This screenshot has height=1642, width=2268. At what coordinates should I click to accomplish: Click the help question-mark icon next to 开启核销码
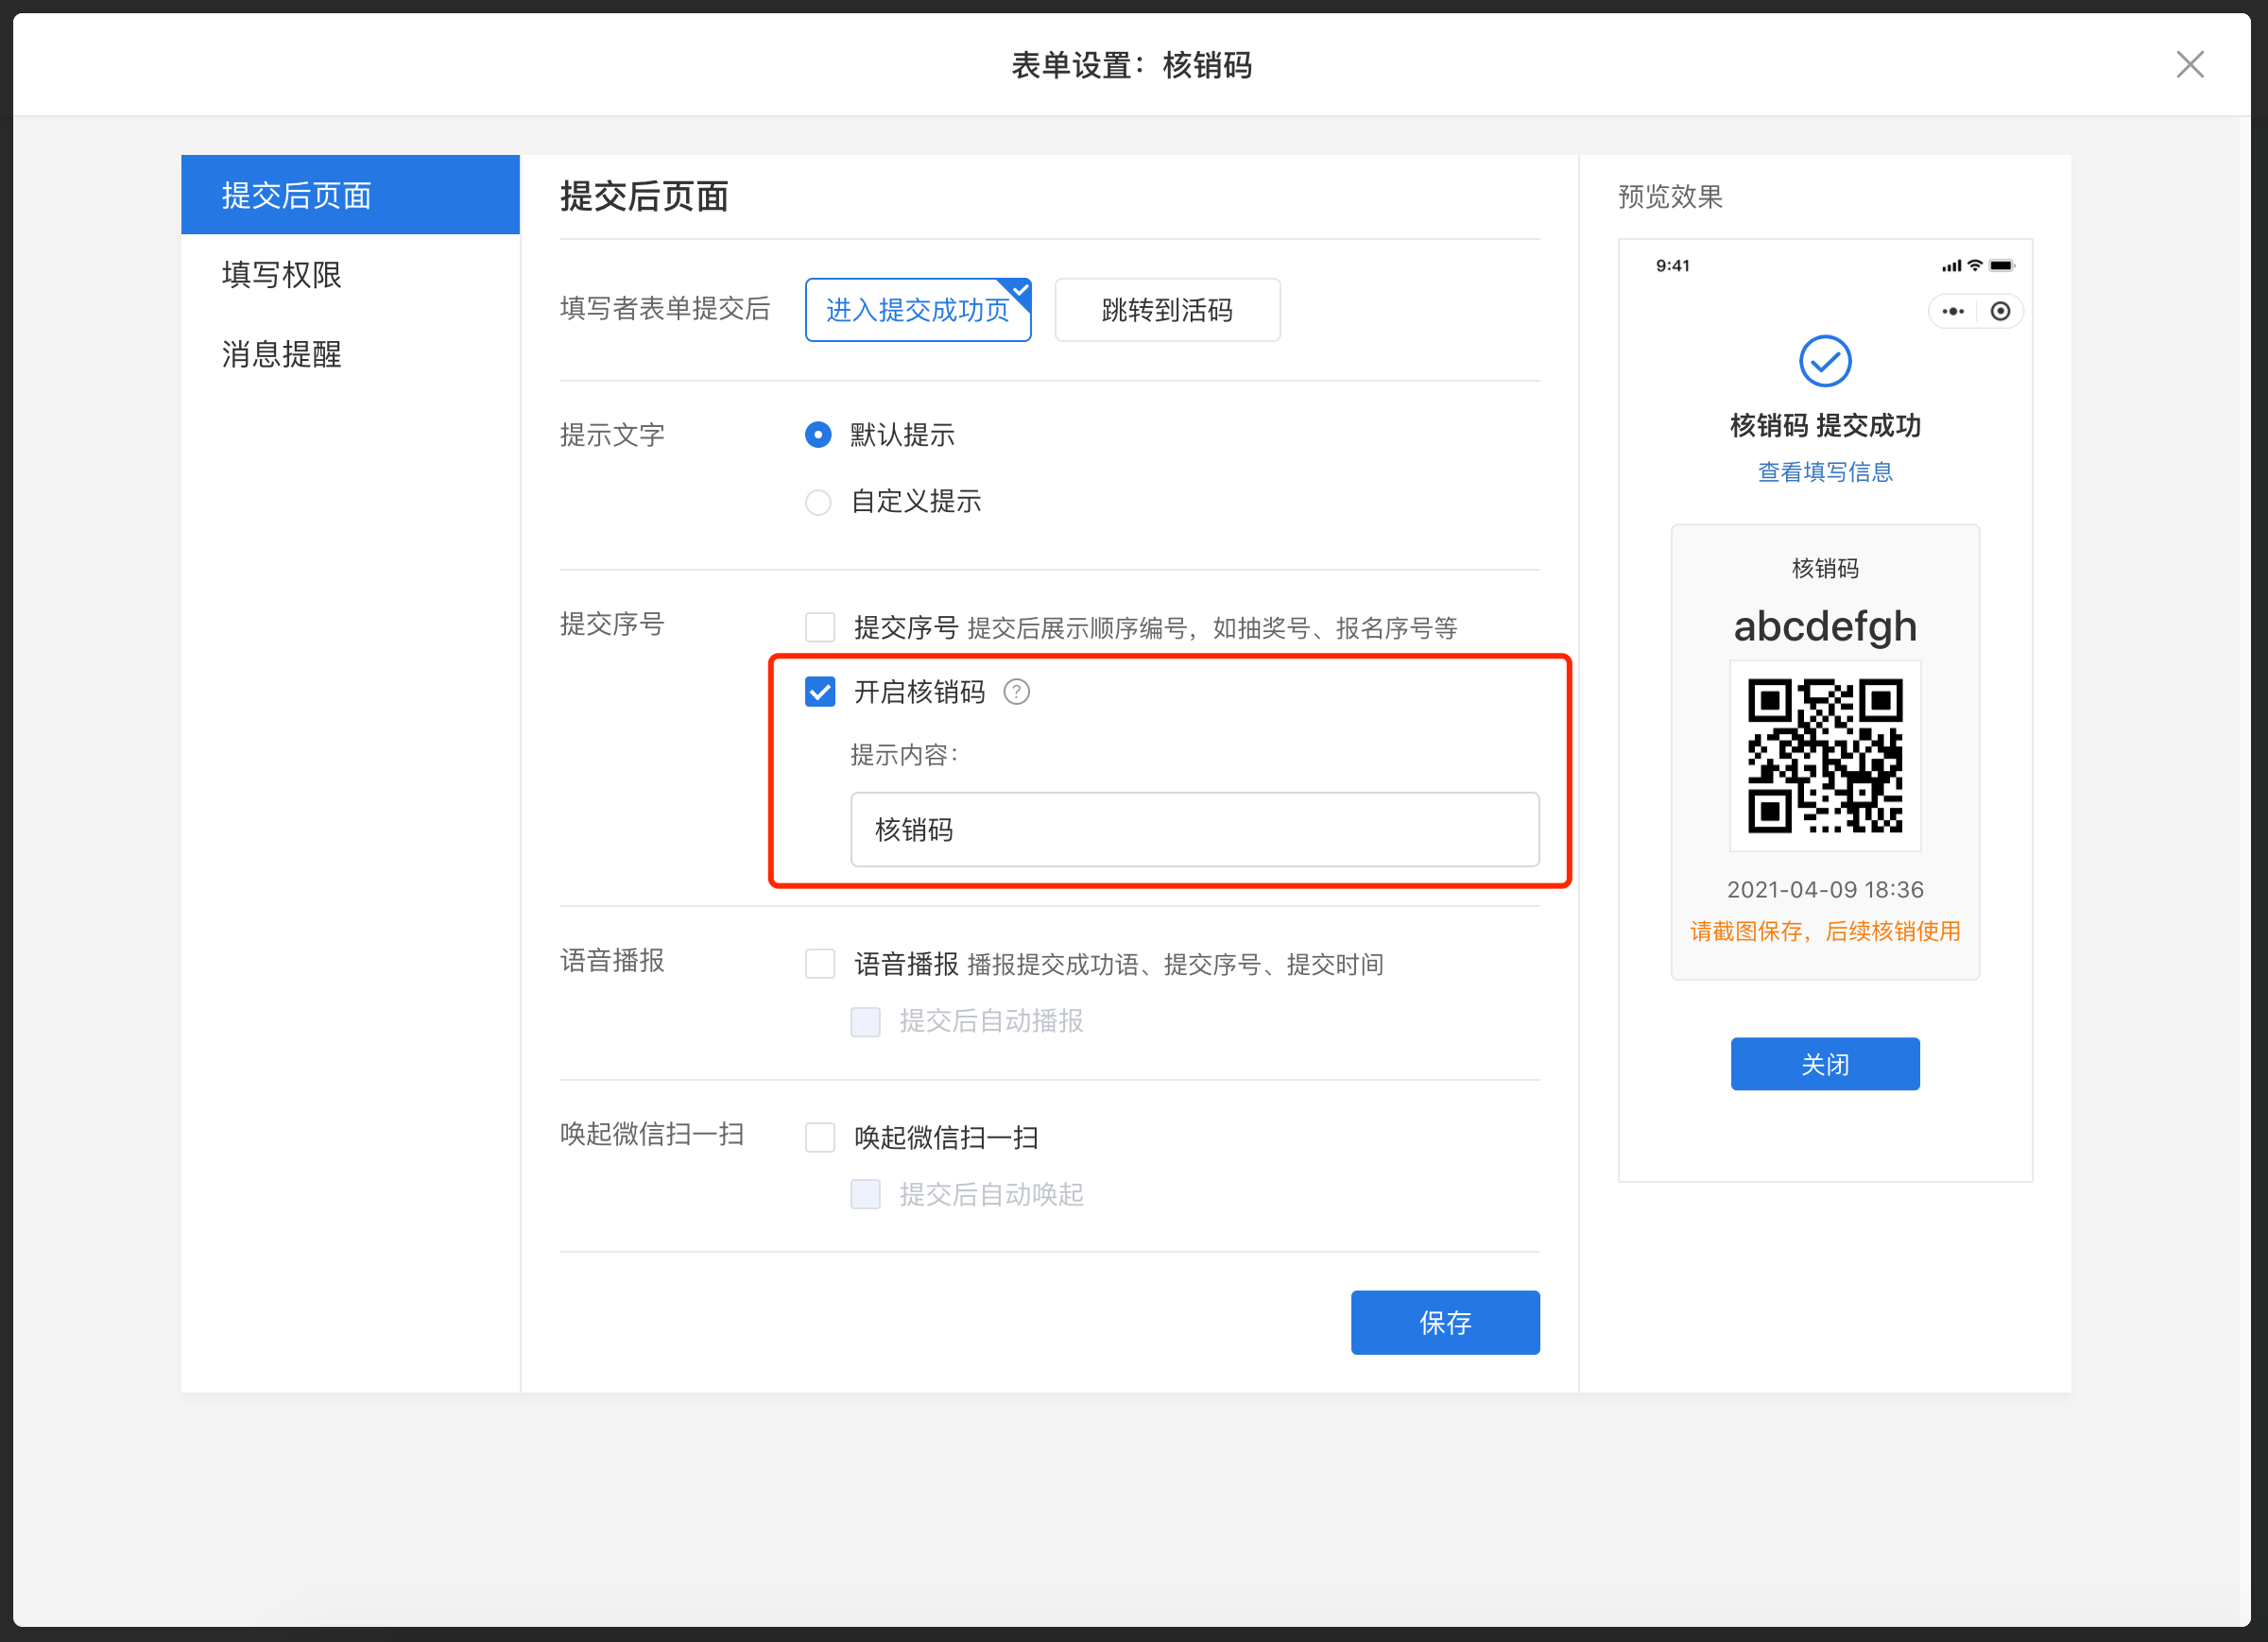click(1016, 692)
